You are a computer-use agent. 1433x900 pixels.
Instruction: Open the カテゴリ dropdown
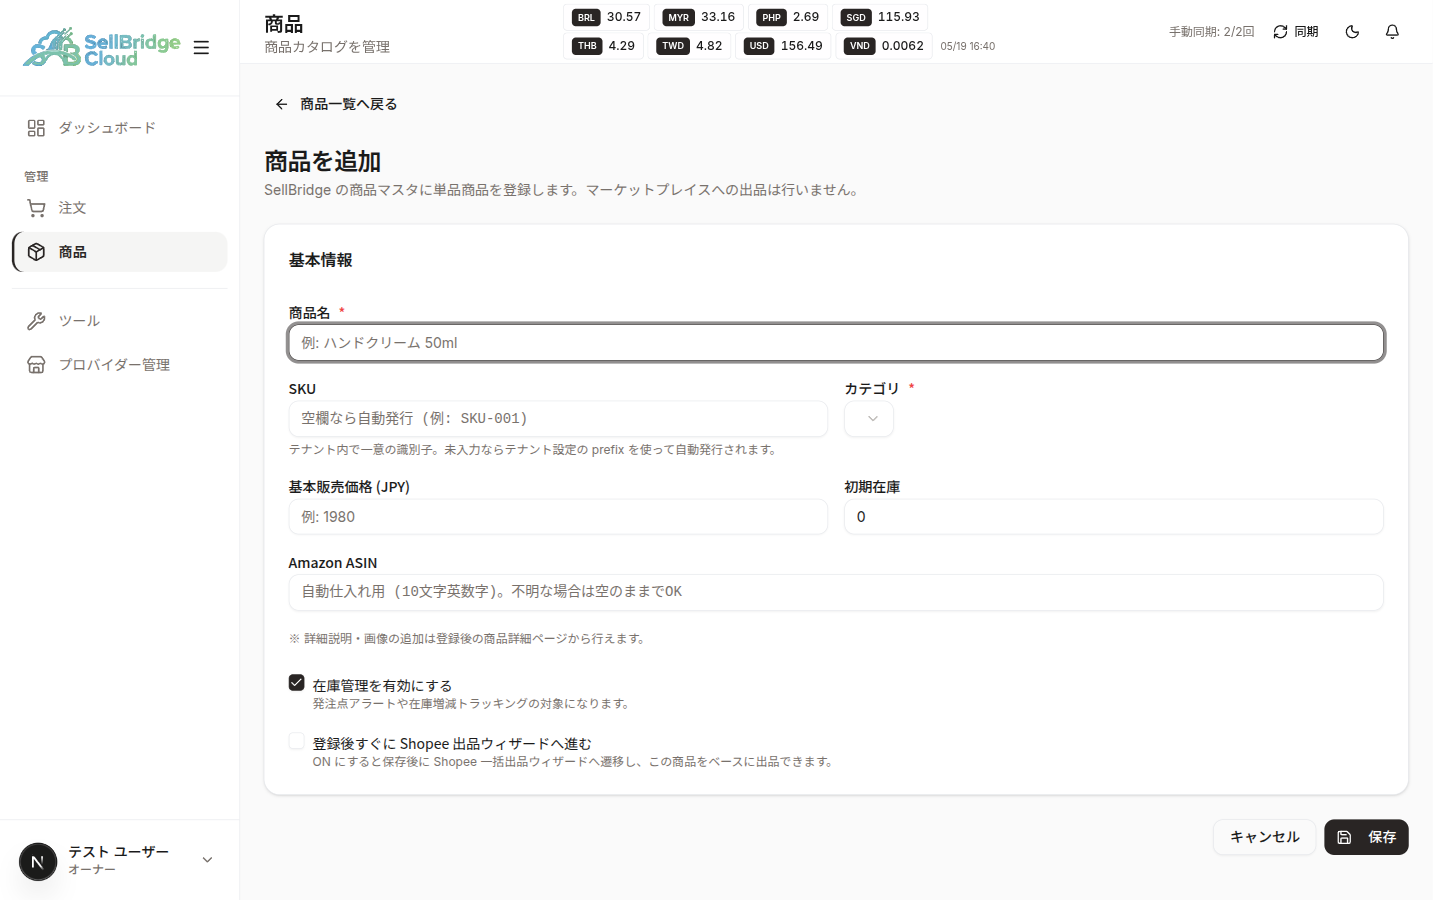[869, 419]
